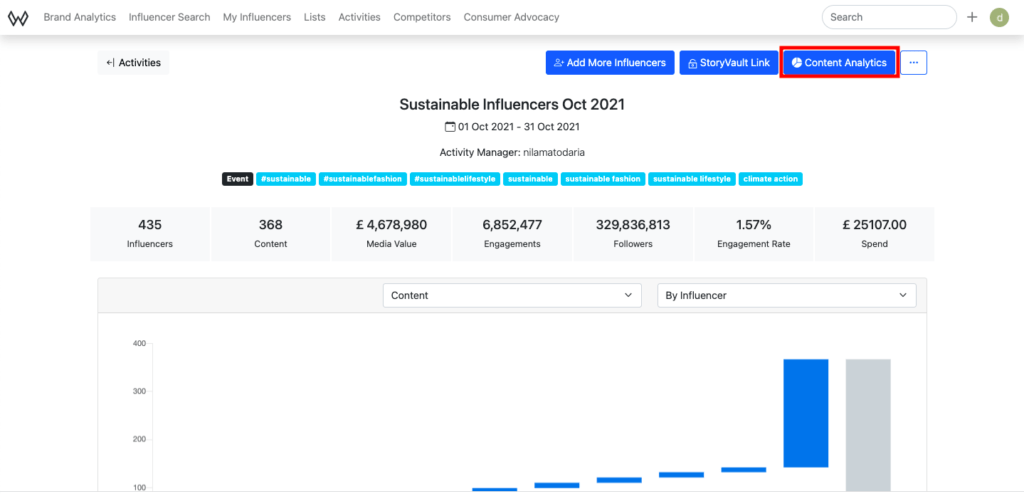Click the tallest blue chart bar
This screenshot has height=494, width=1024.
click(806, 413)
